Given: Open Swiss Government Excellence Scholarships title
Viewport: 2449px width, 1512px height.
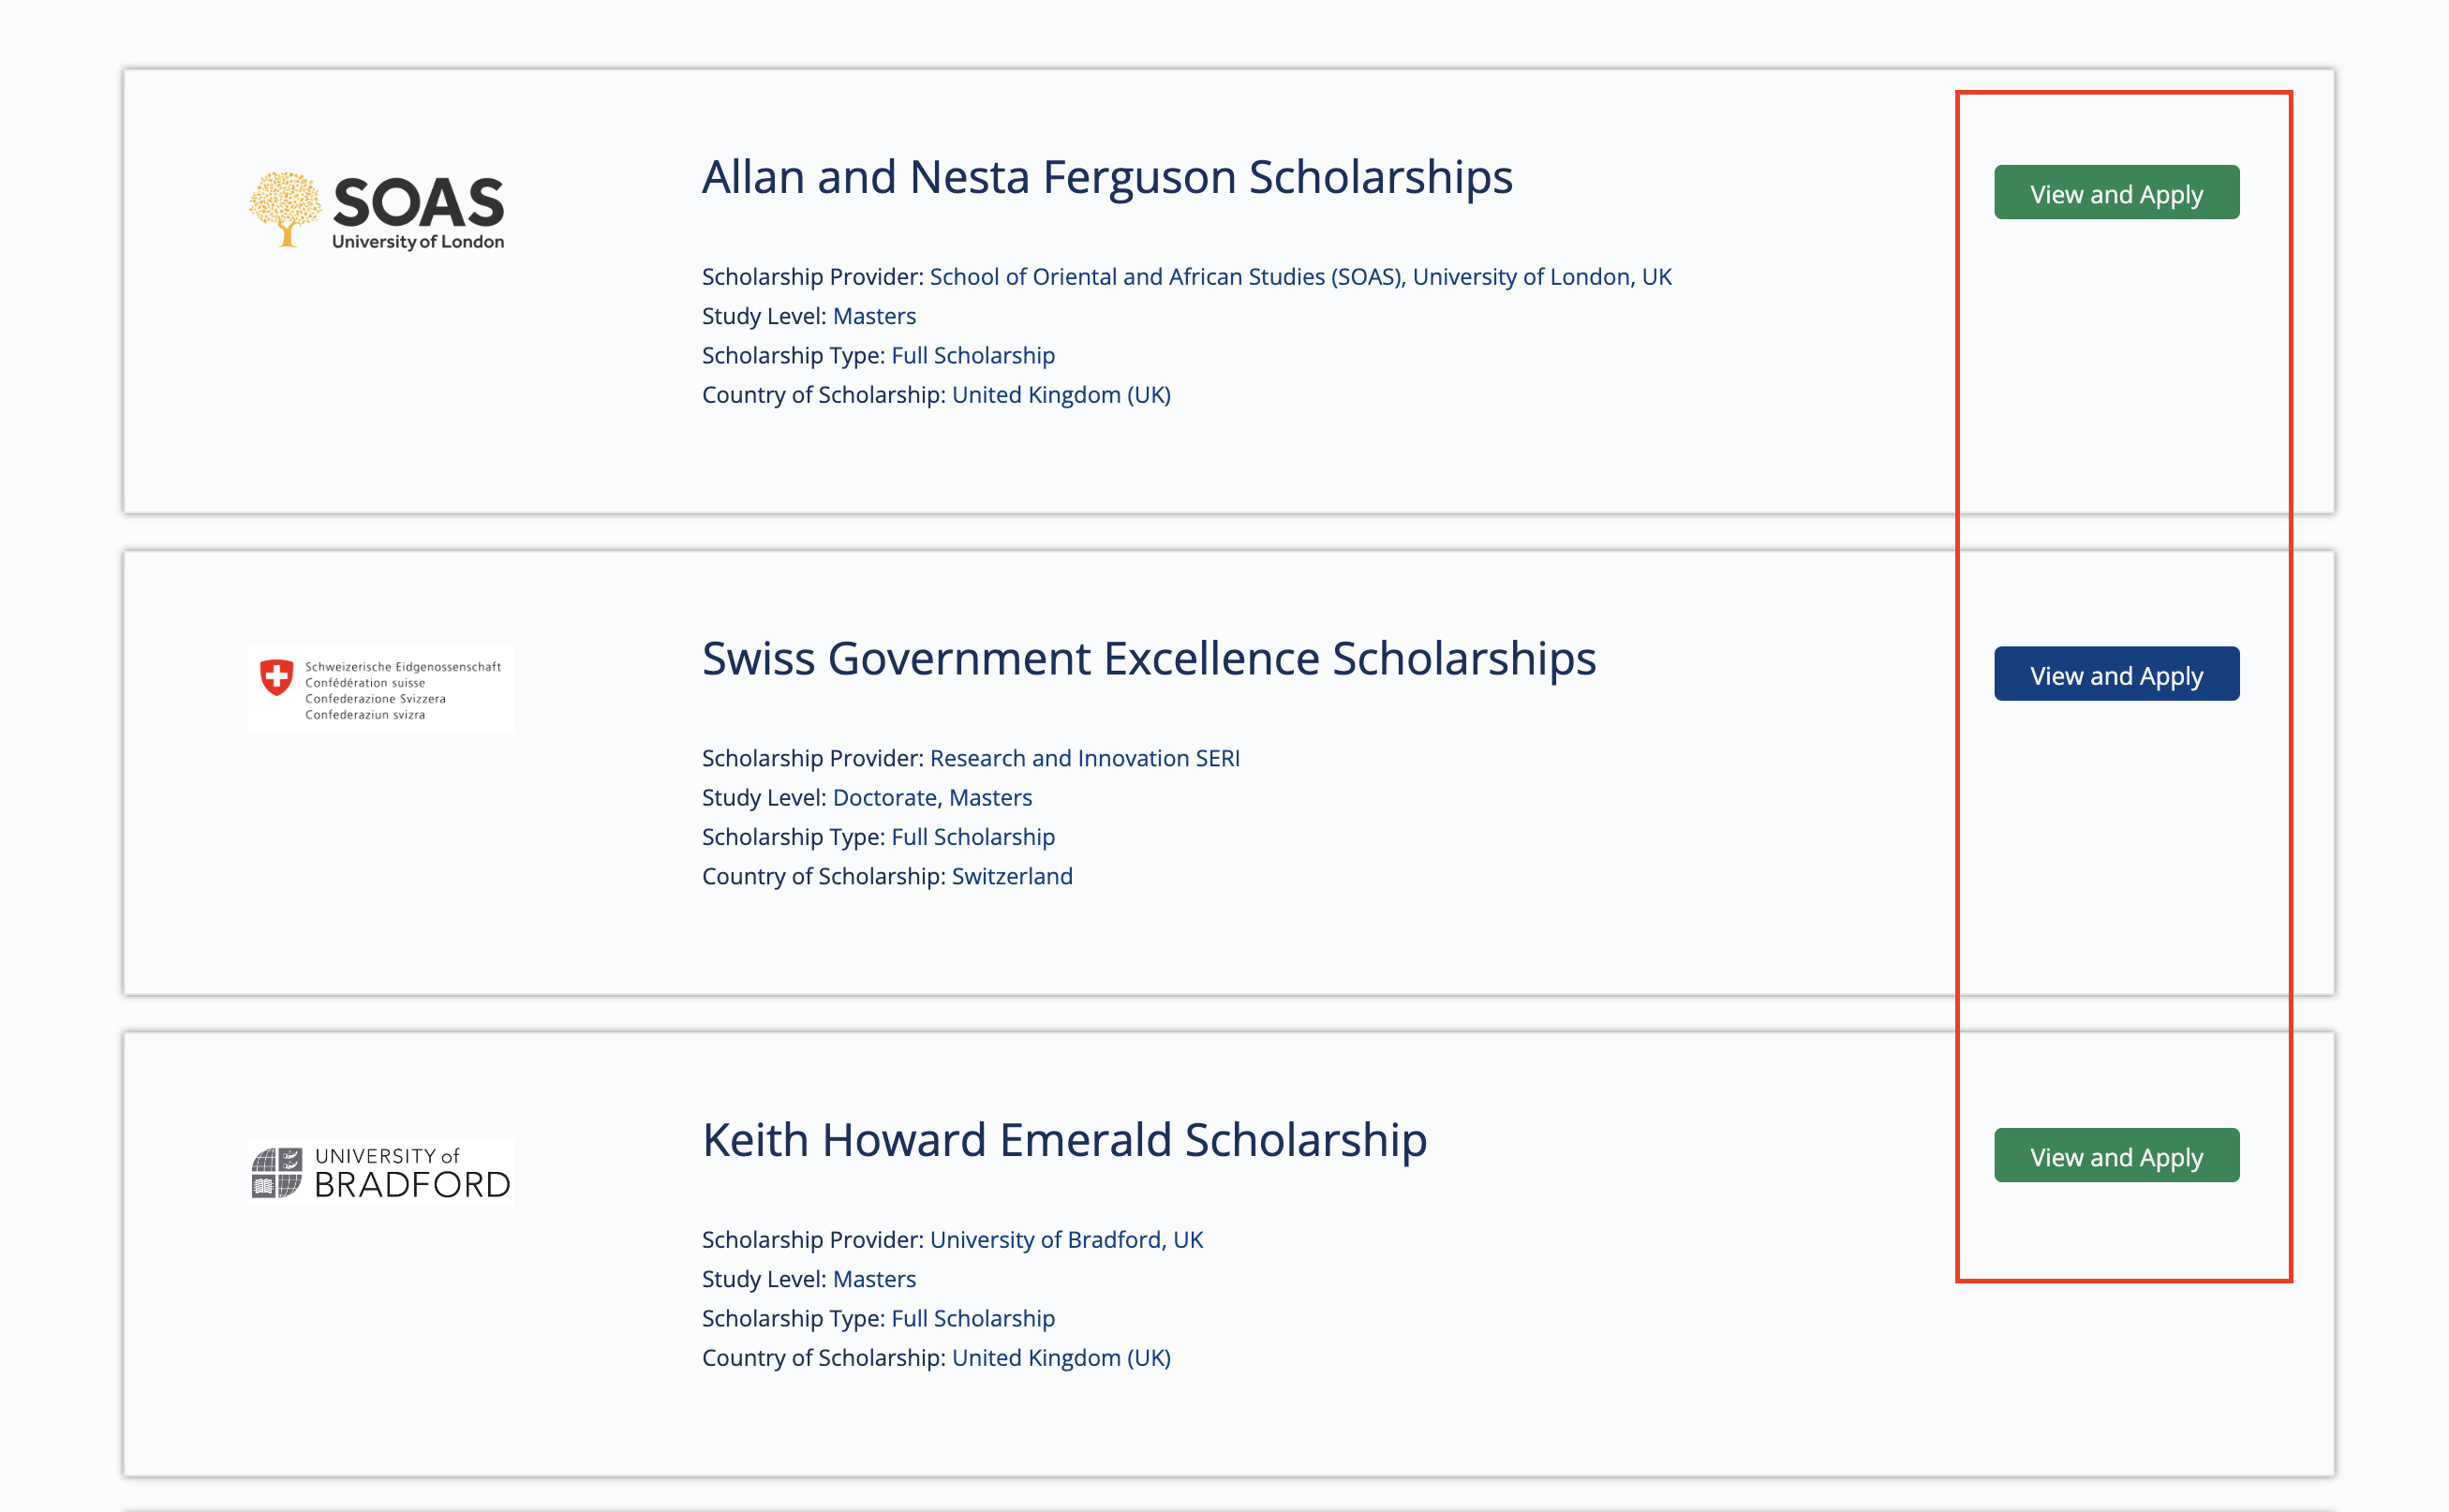Looking at the screenshot, I should (x=1149, y=659).
